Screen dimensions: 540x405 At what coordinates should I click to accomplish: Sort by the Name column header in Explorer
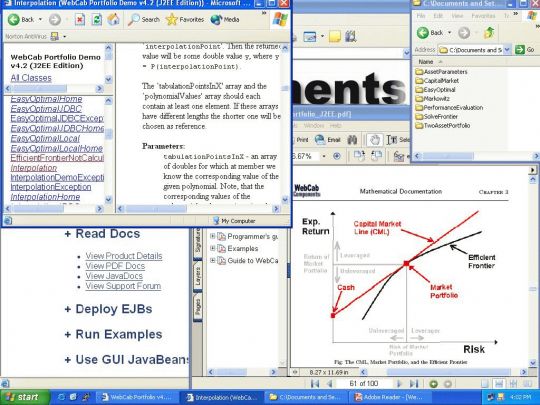[x=426, y=62]
